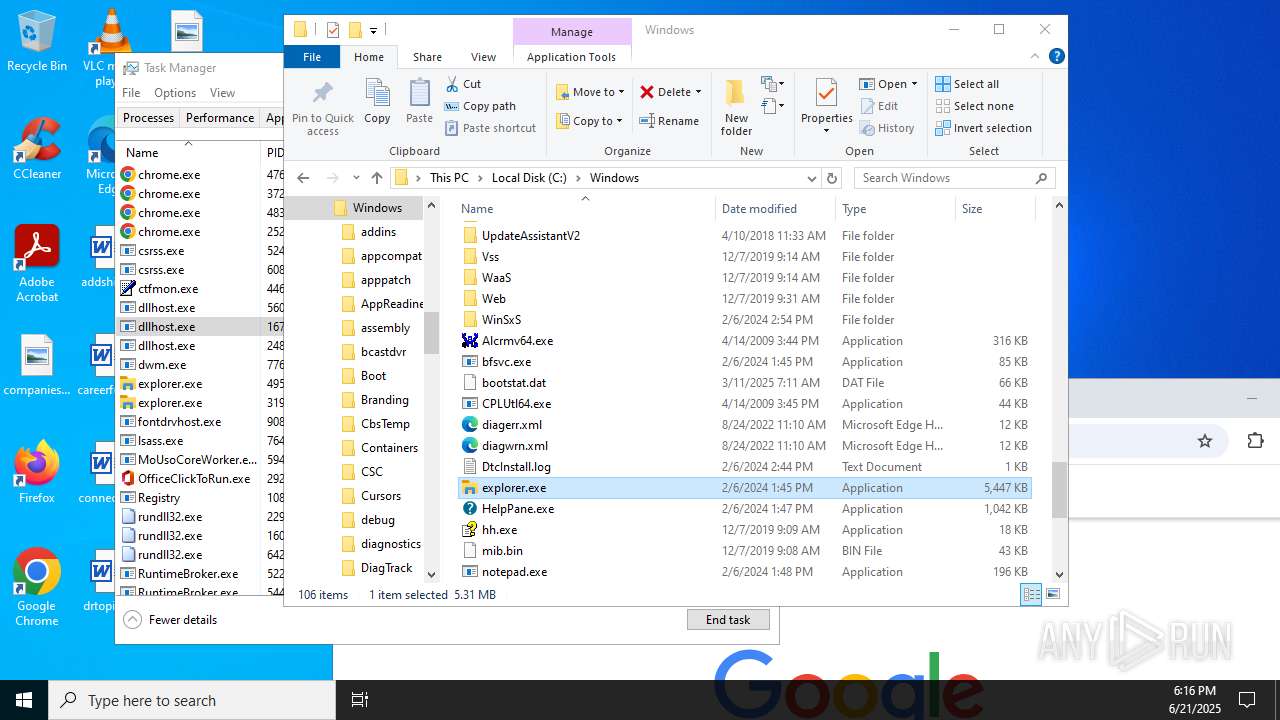Switch to the View ribbon tab
Viewport: 1280px width, 720px height.
(483, 57)
